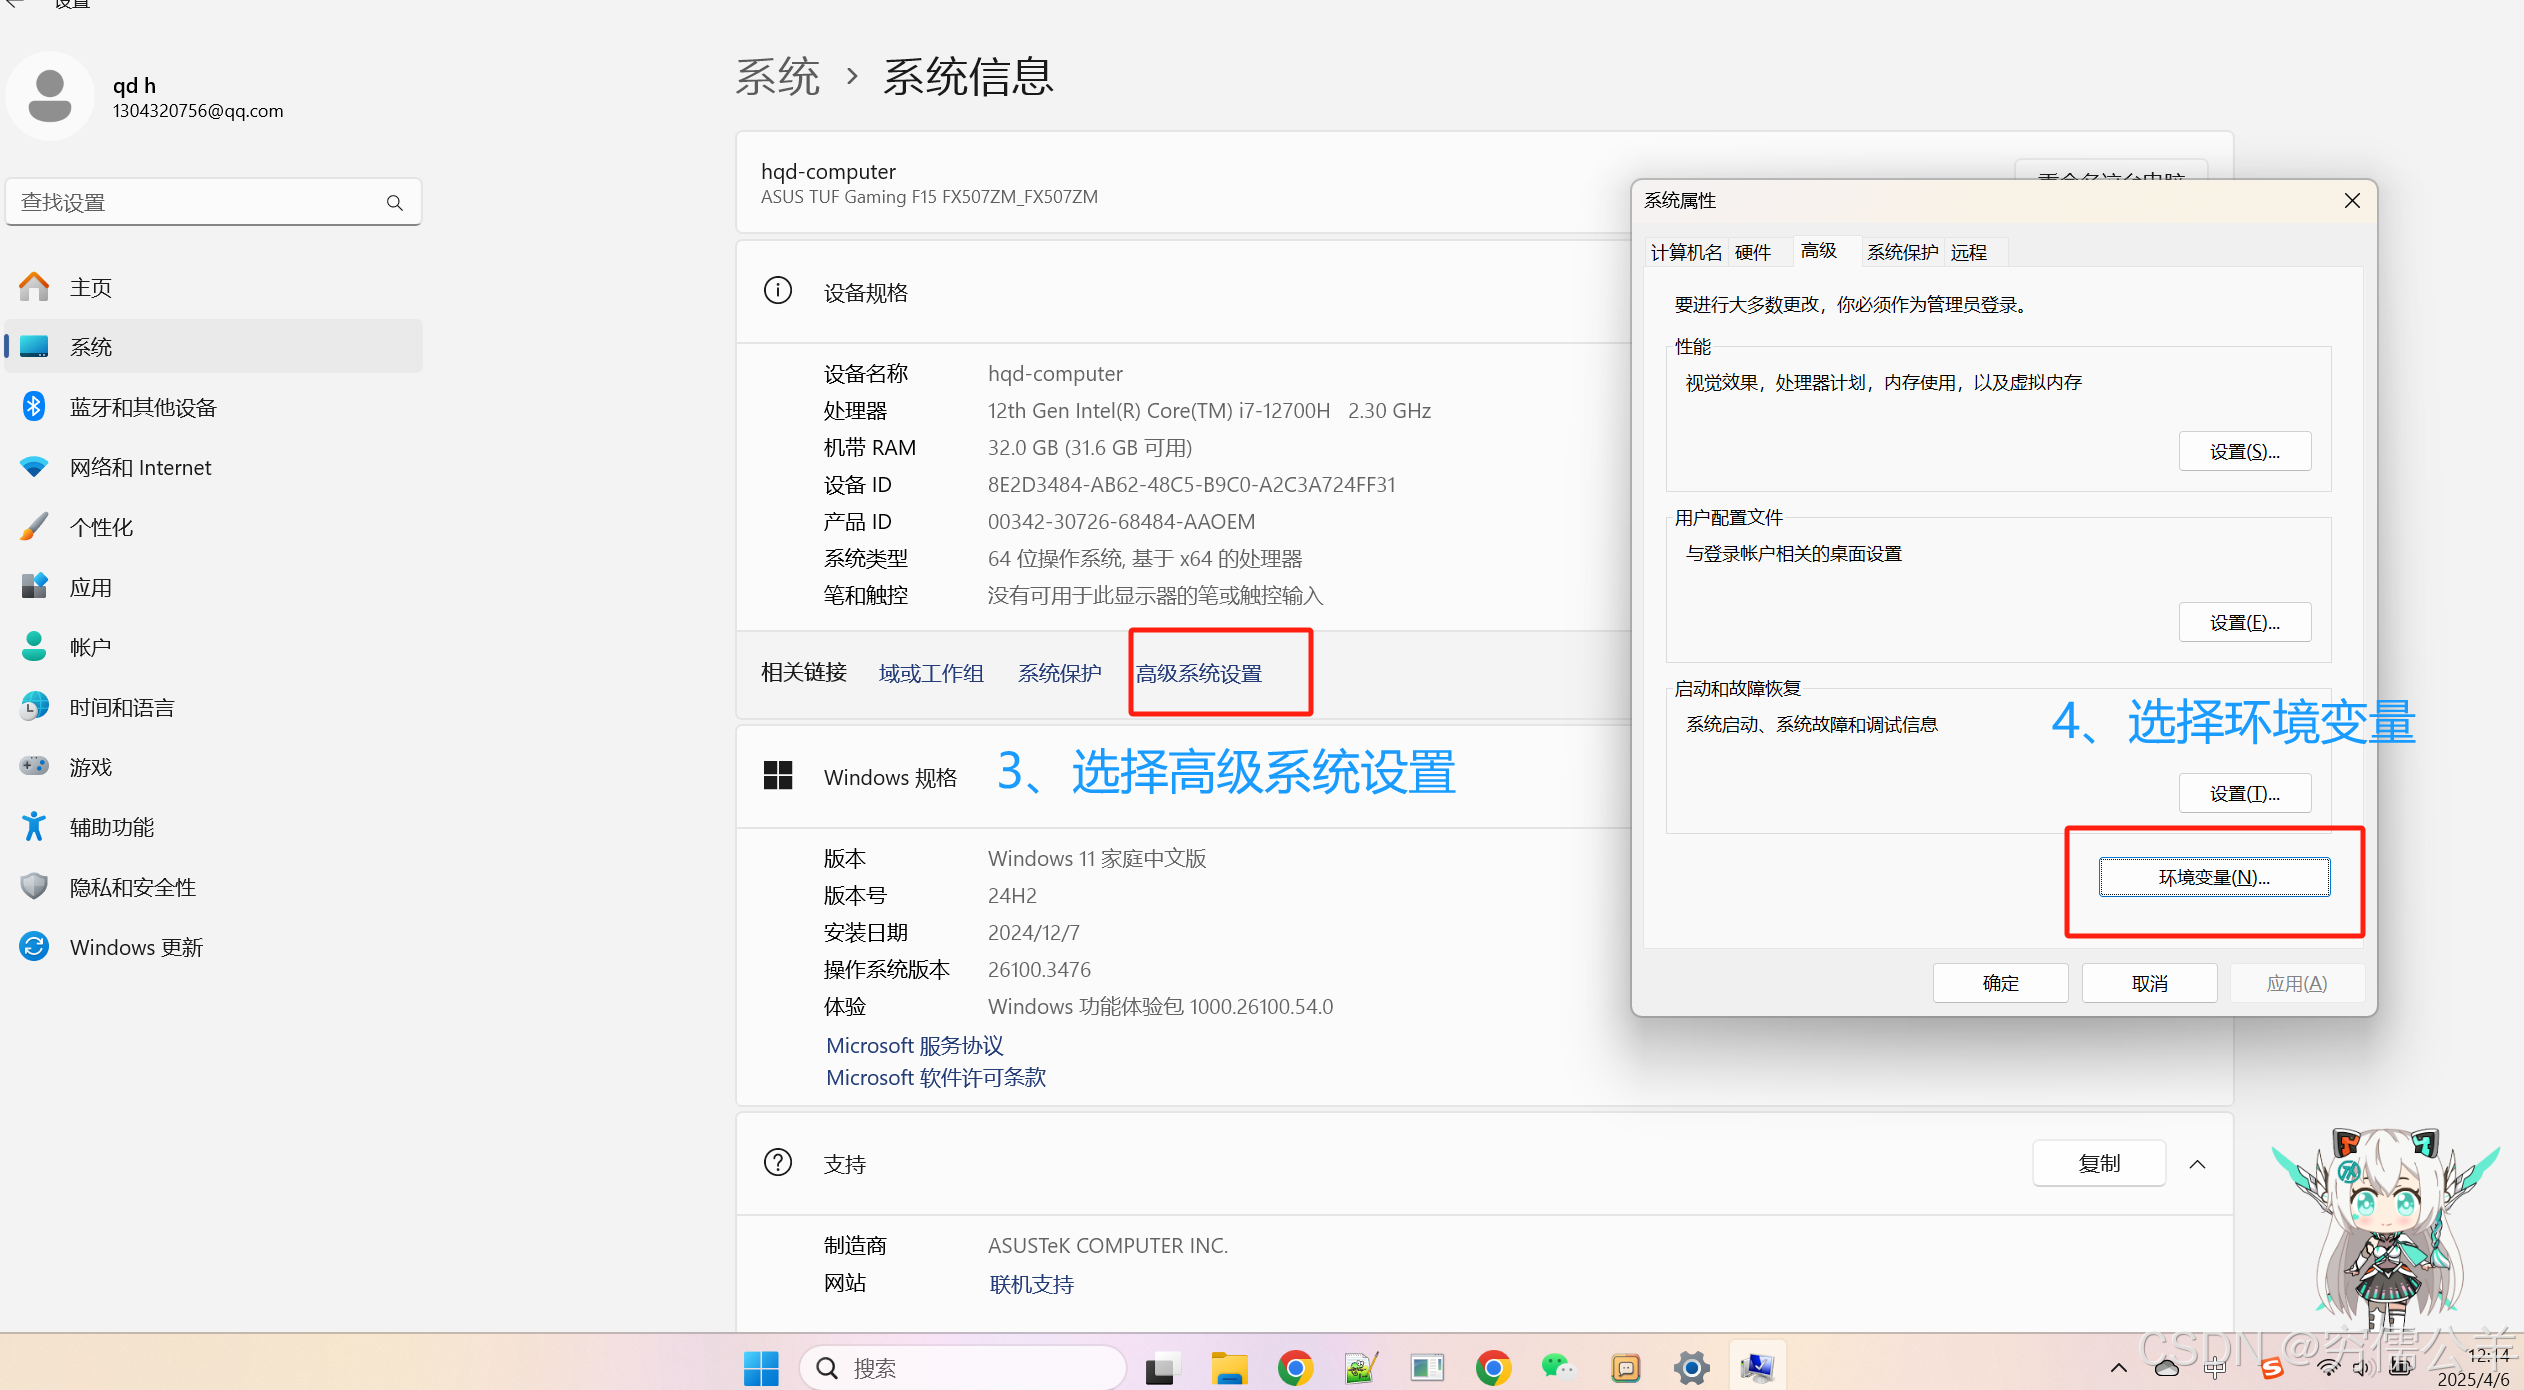Open 帐户 settings from the sidebar icon
This screenshot has width=2524, height=1390.
pyautogui.click(x=33, y=646)
